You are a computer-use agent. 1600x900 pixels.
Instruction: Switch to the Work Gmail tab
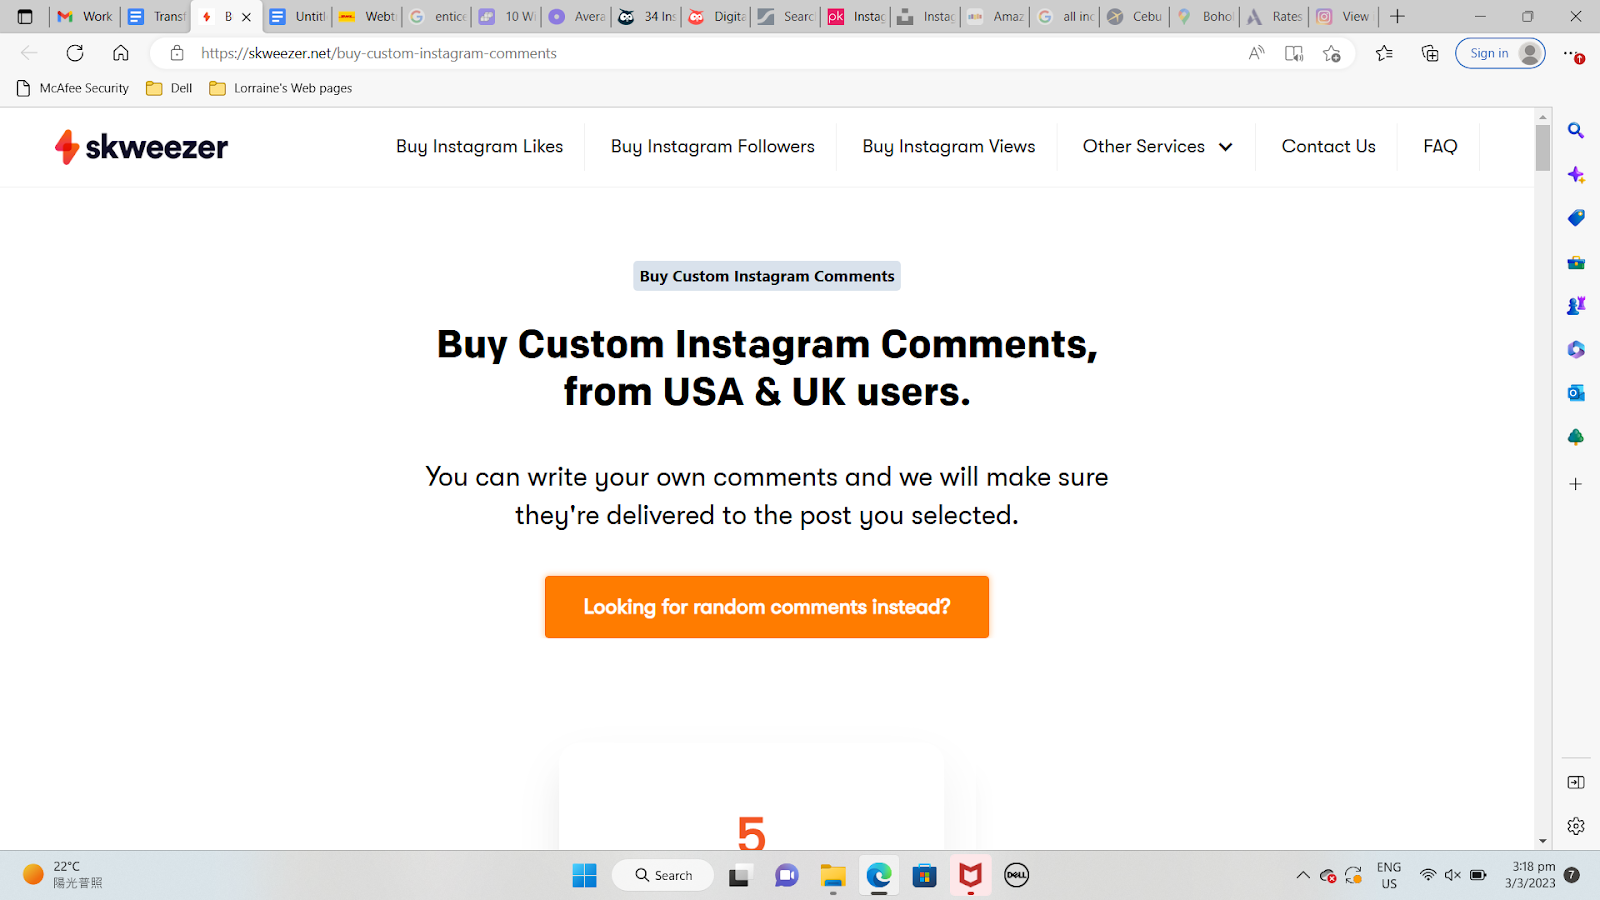pos(84,16)
